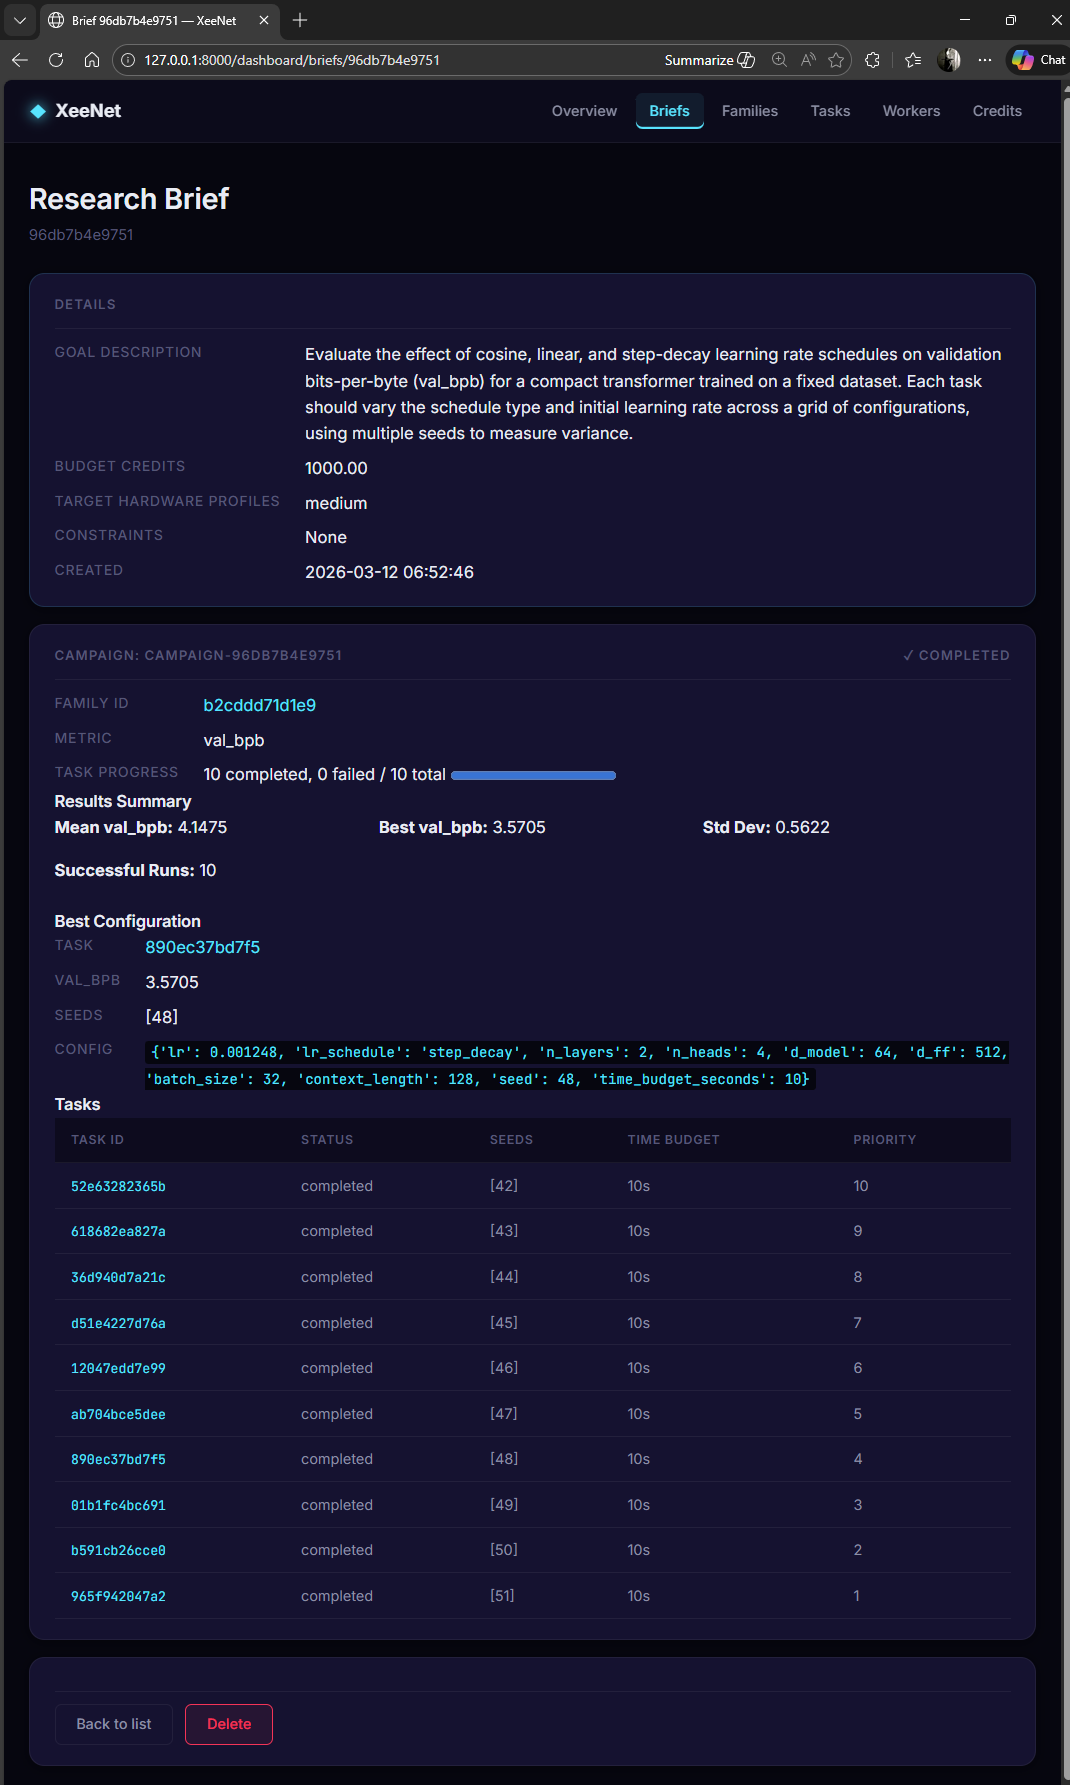Screen dimensions: 1070x1785
Task: Select the Brief 96db7b4e9751 browser tab
Action: 160,20
